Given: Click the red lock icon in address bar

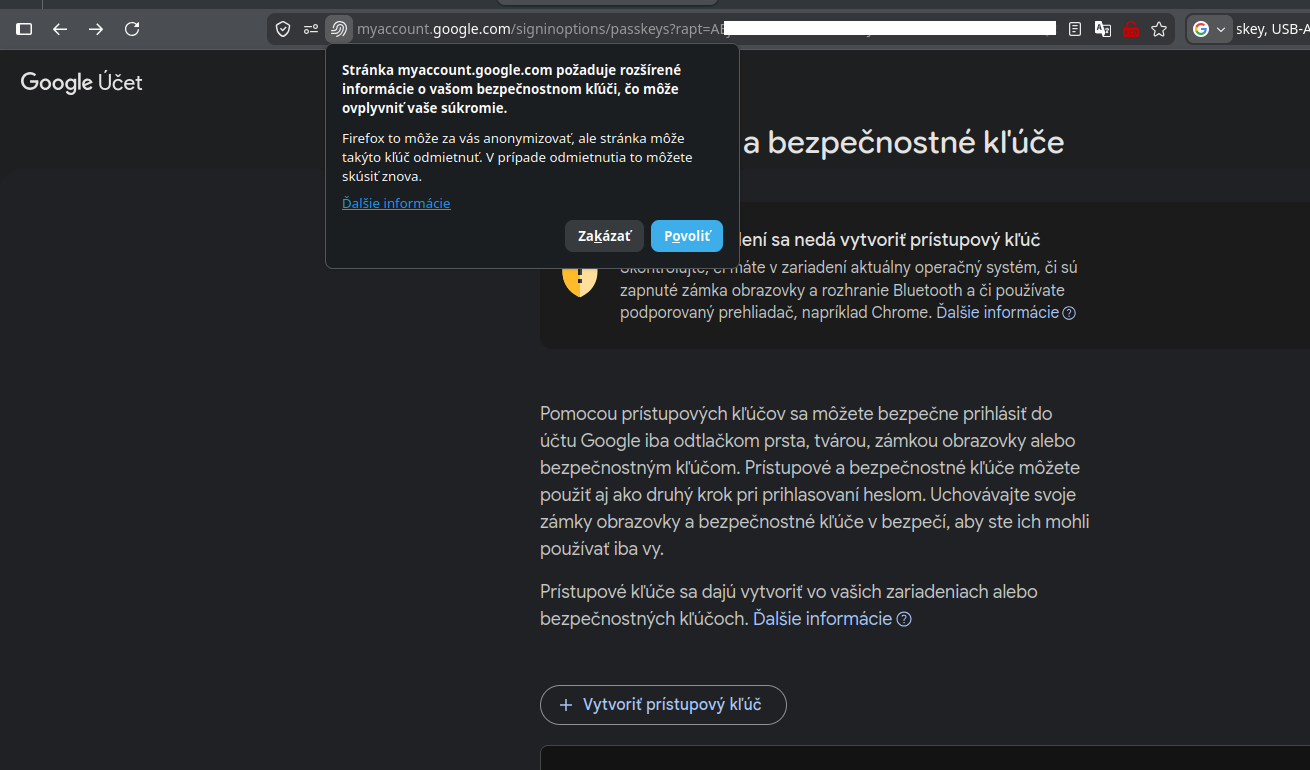Looking at the screenshot, I should pos(1131,29).
